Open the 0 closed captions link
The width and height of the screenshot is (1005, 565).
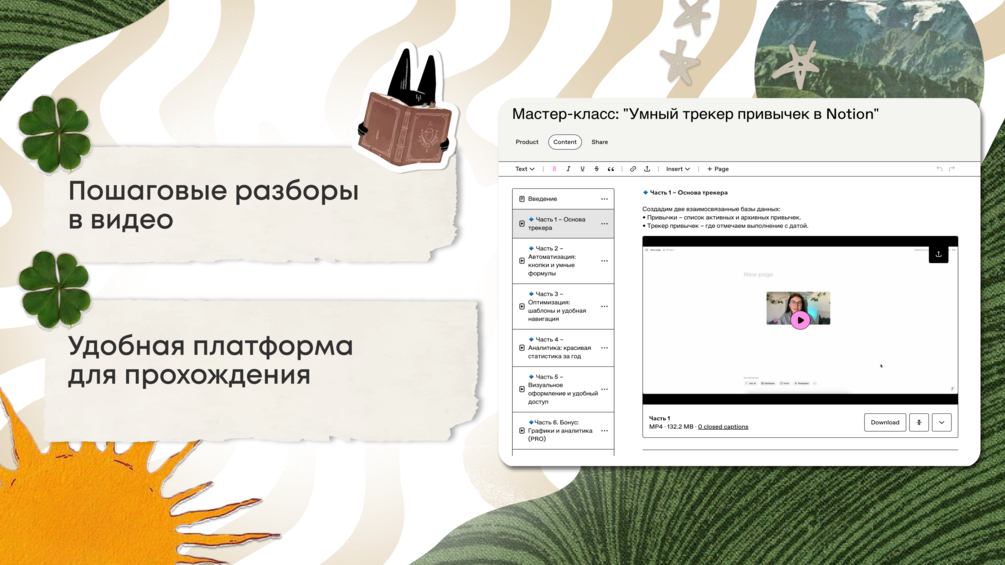point(723,427)
